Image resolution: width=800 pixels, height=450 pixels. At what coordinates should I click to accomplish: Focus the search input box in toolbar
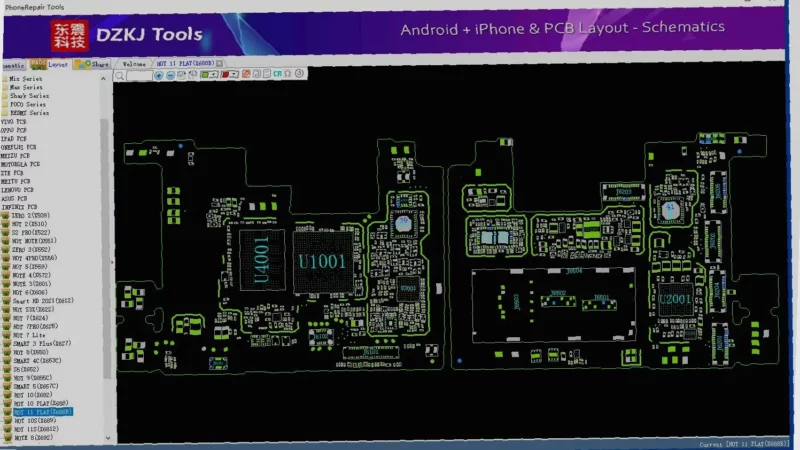(139, 76)
